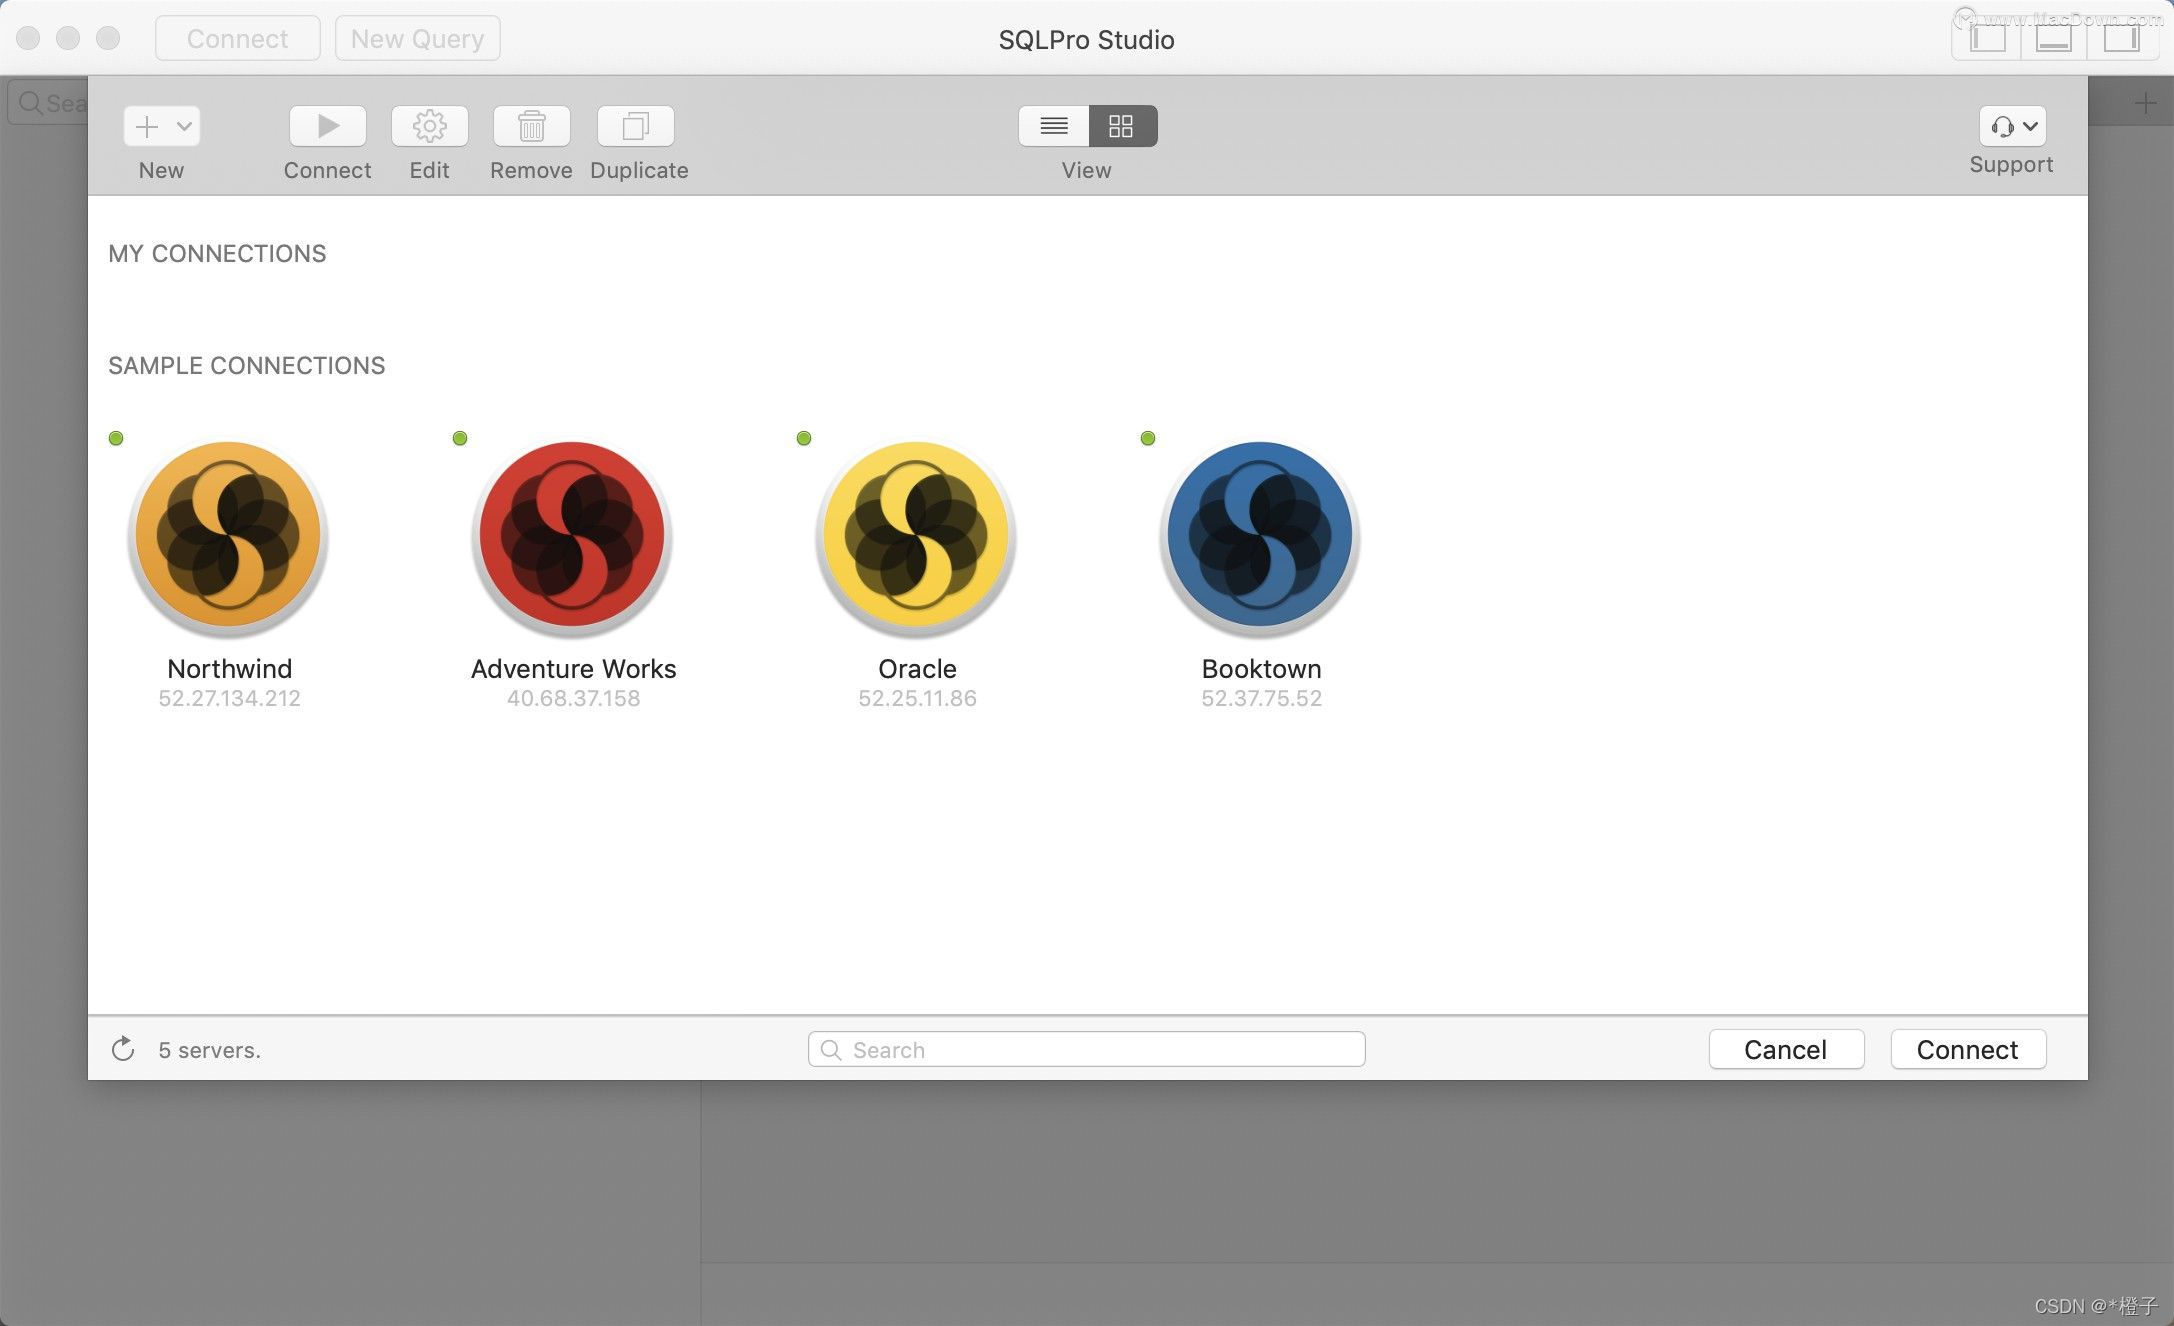The height and width of the screenshot is (1326, 2174).
Task: Select the Adventure Works connection icon
Action: 572,535
